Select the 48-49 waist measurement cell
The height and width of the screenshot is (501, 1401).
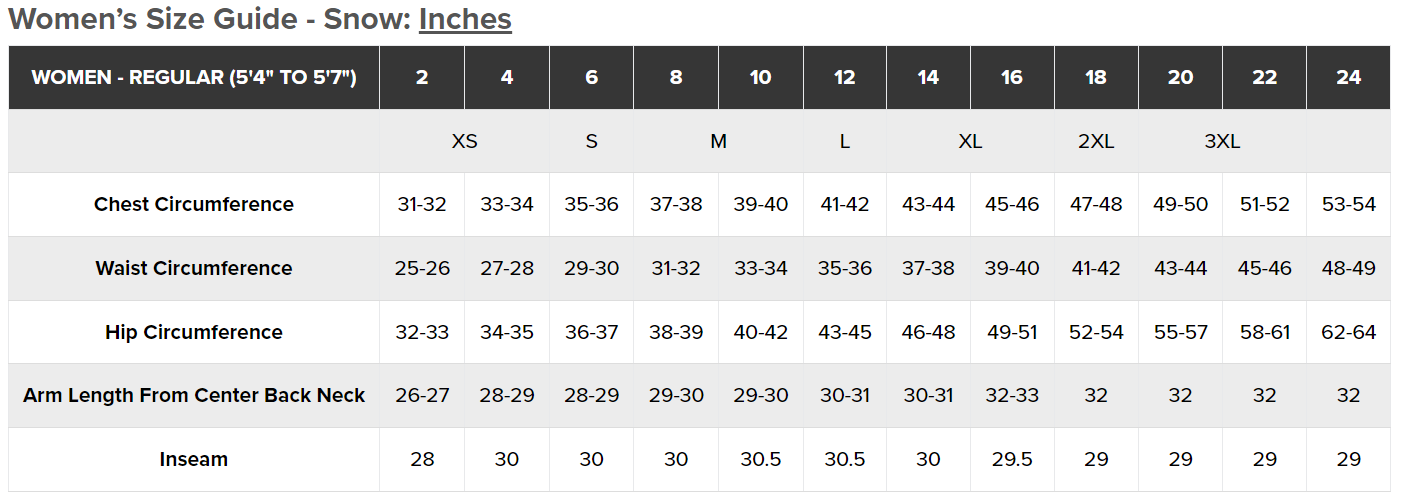point(1348,268)
